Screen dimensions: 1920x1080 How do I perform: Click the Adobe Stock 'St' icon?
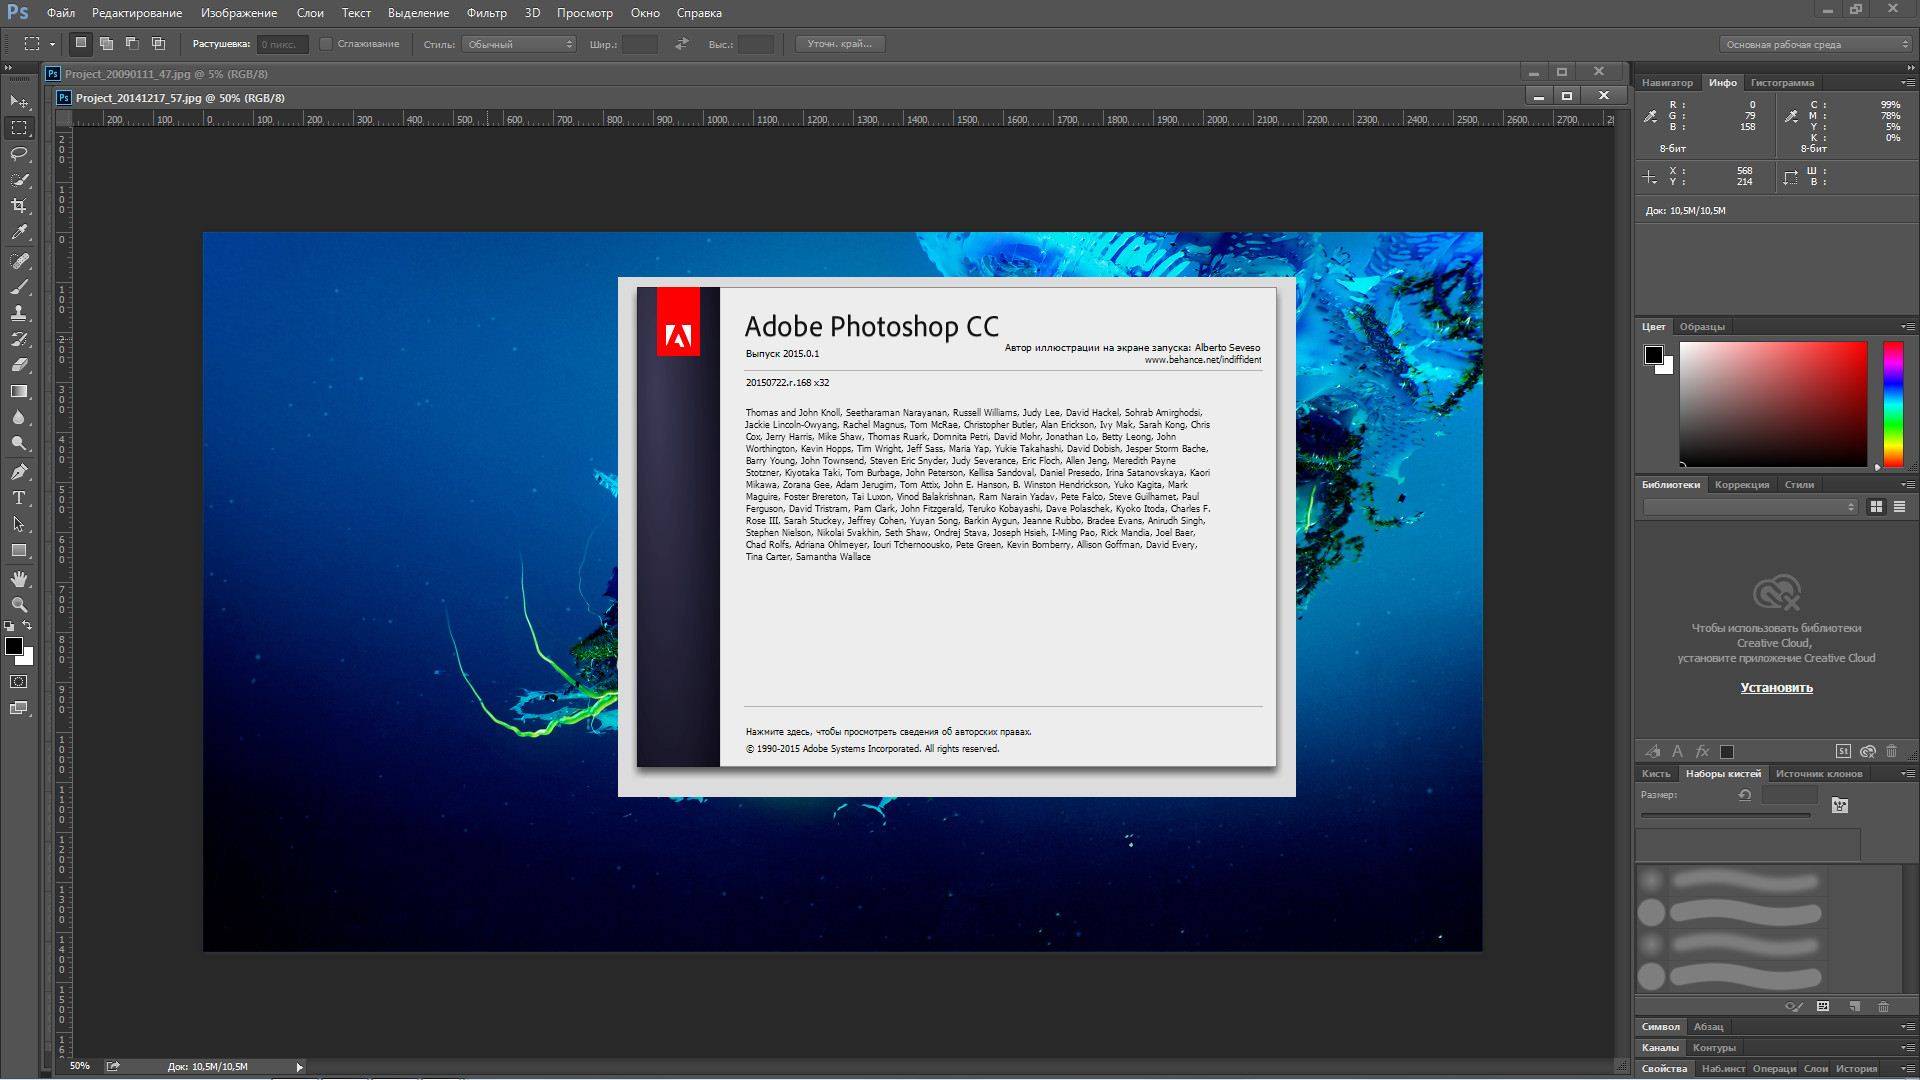1843,751
